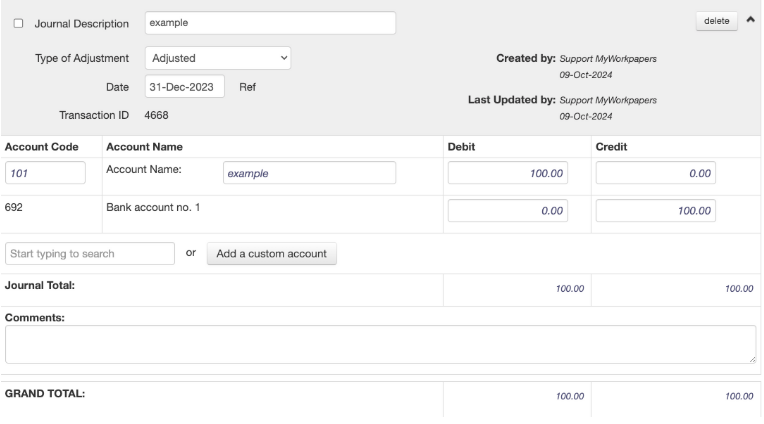This screenshot has width=764, height=424.
Task: Click the Add a custom account button
Action: coord(272,253)
